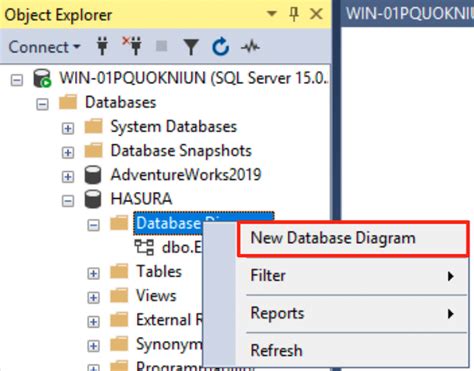The height and width of the screenshot is (371, 474).
Task: Collapse the Databases folder node
Action: [42, 104]
